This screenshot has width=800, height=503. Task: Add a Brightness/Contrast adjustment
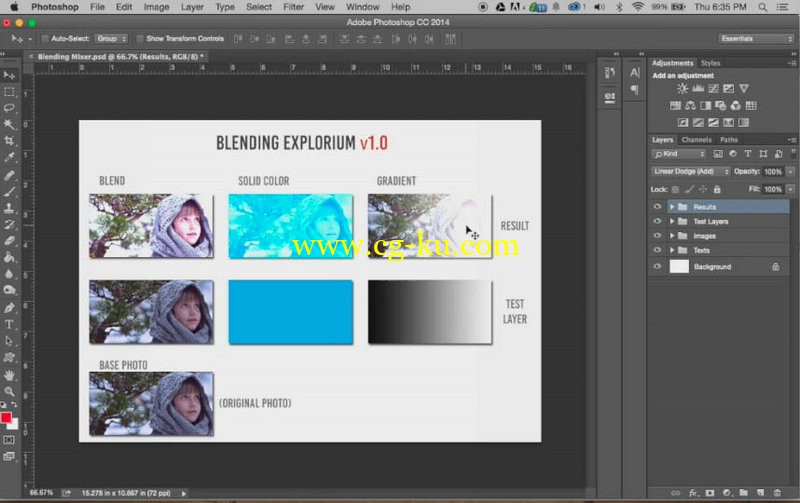682,89
